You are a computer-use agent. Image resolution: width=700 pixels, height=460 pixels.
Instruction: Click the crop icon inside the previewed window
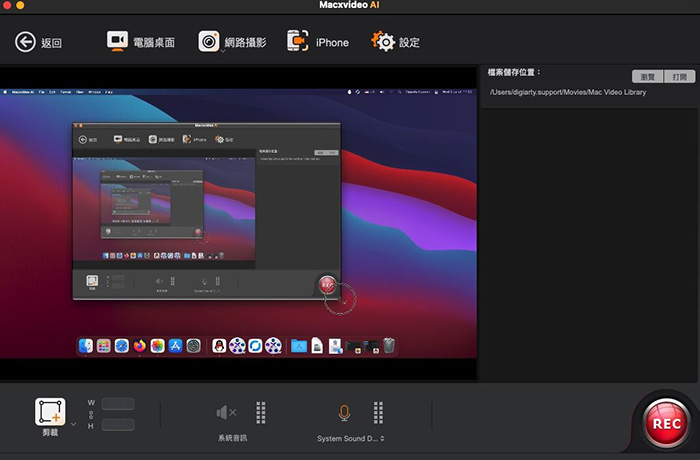click(92, 280)
